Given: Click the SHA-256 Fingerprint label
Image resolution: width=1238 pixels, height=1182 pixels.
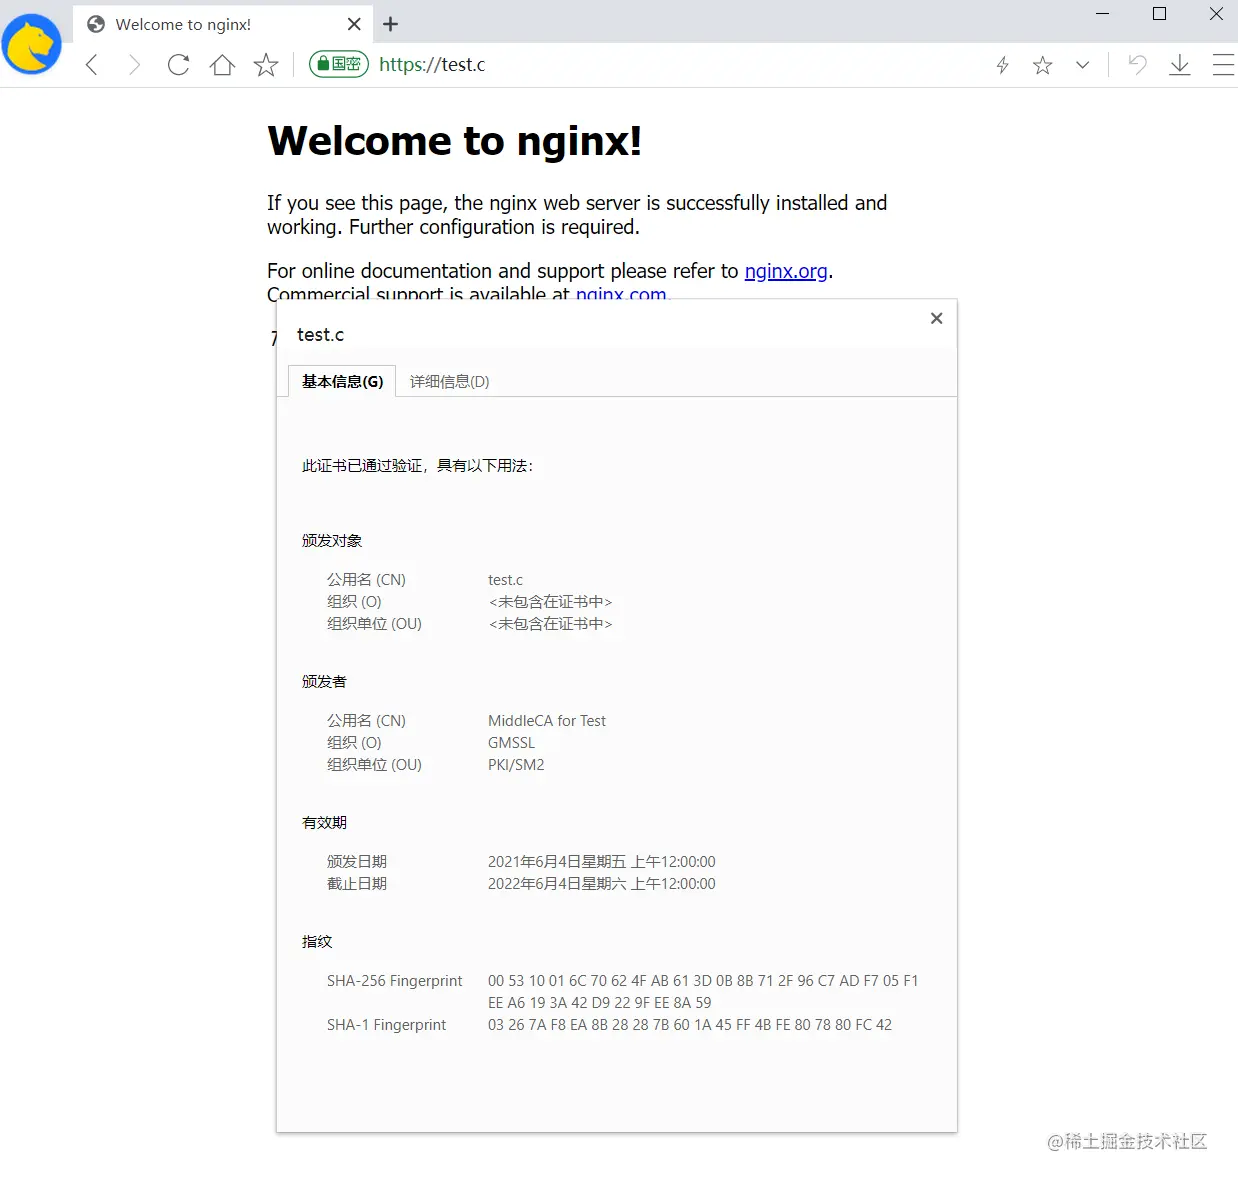Looking at the screenshot, I should (x=395, y=981).
